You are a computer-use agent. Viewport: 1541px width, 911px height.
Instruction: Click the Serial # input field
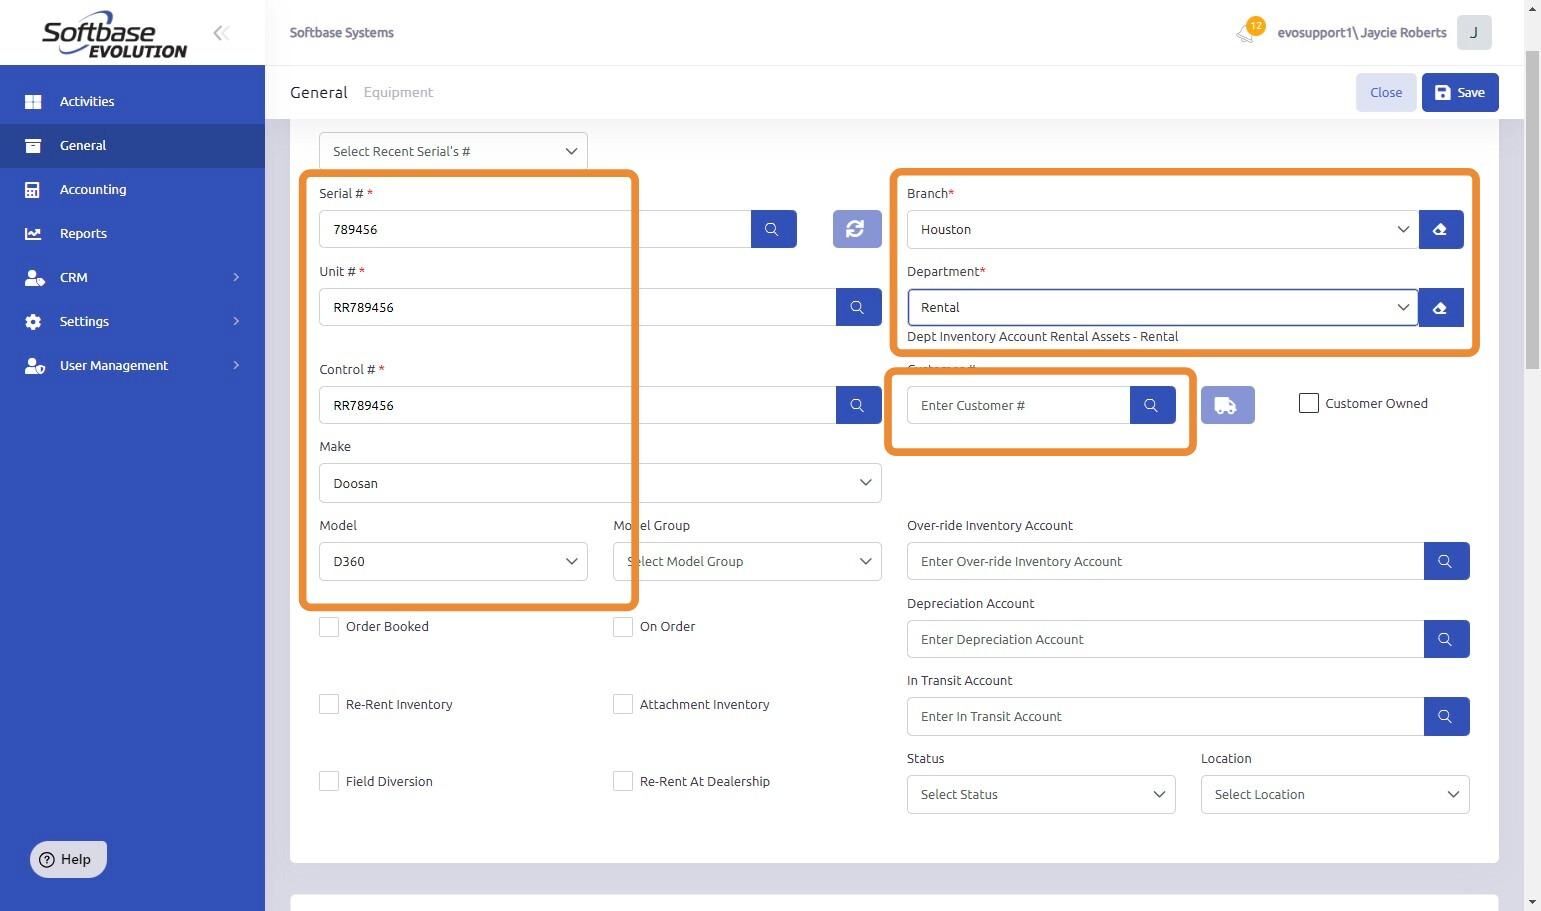click(x=535, y=229)
